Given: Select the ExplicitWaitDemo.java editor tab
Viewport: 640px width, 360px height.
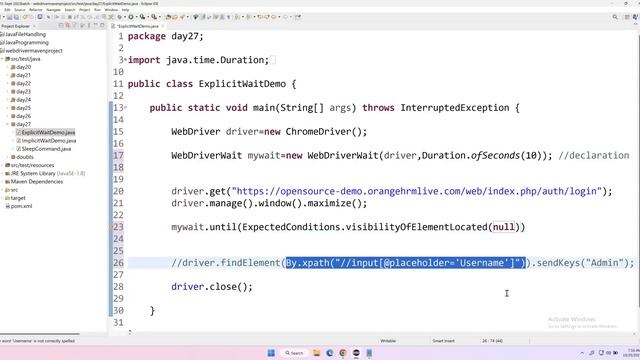Looking at the screenshot, I should pos(137,26).
